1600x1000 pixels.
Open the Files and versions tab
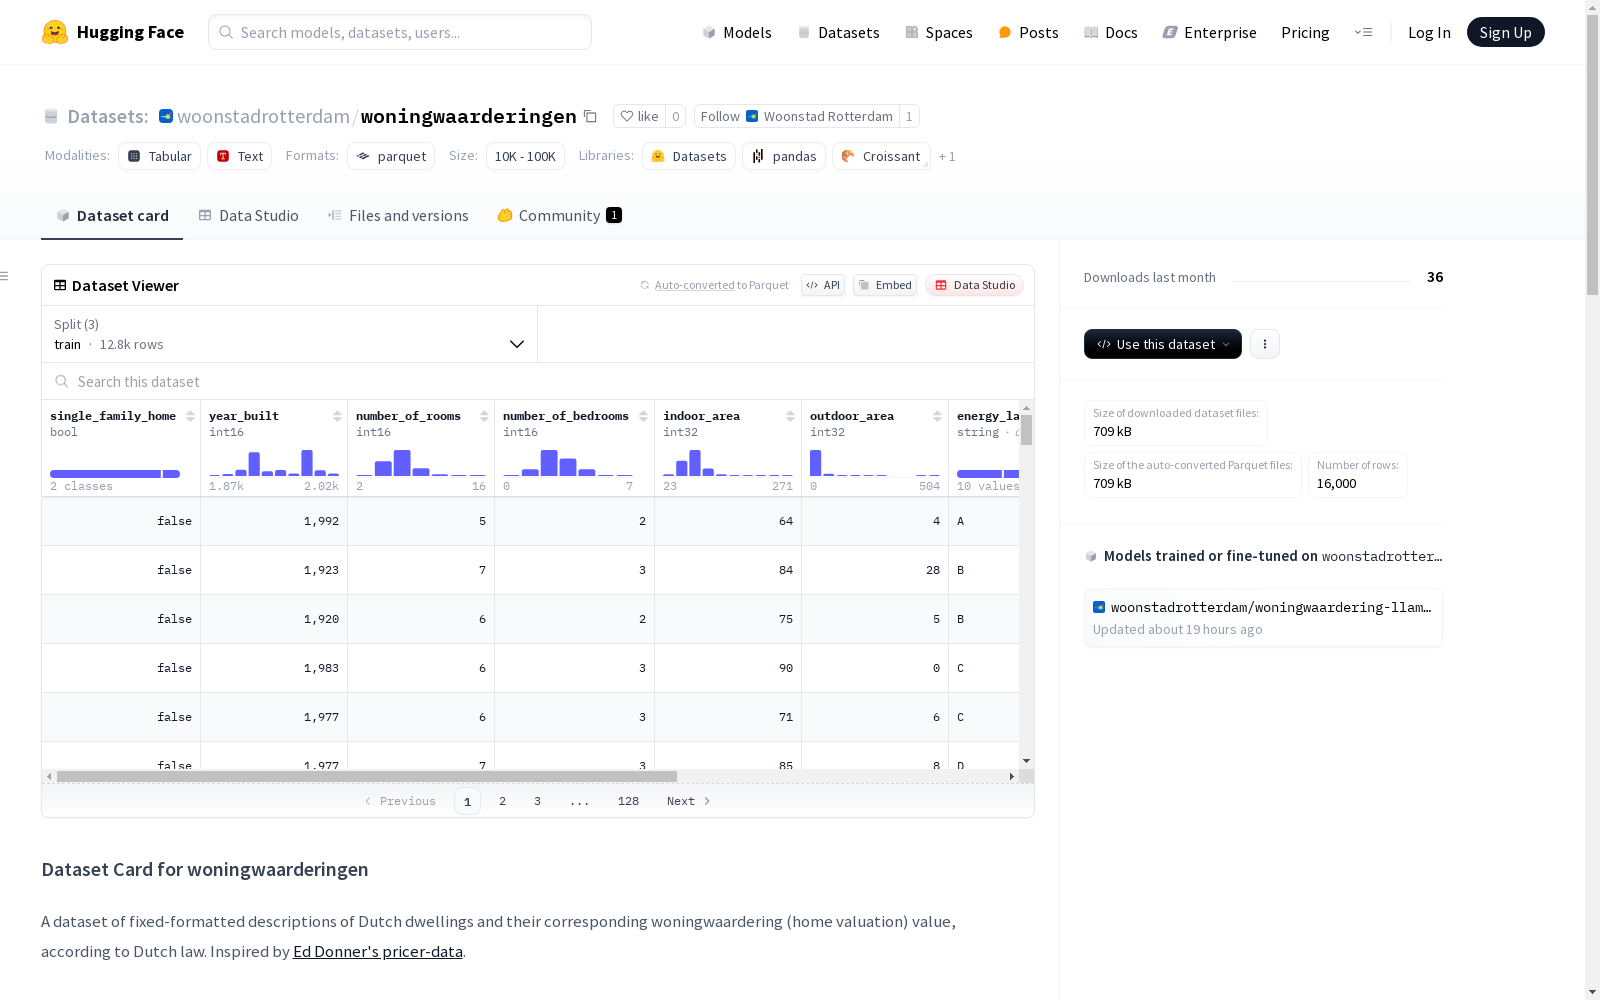398,216
